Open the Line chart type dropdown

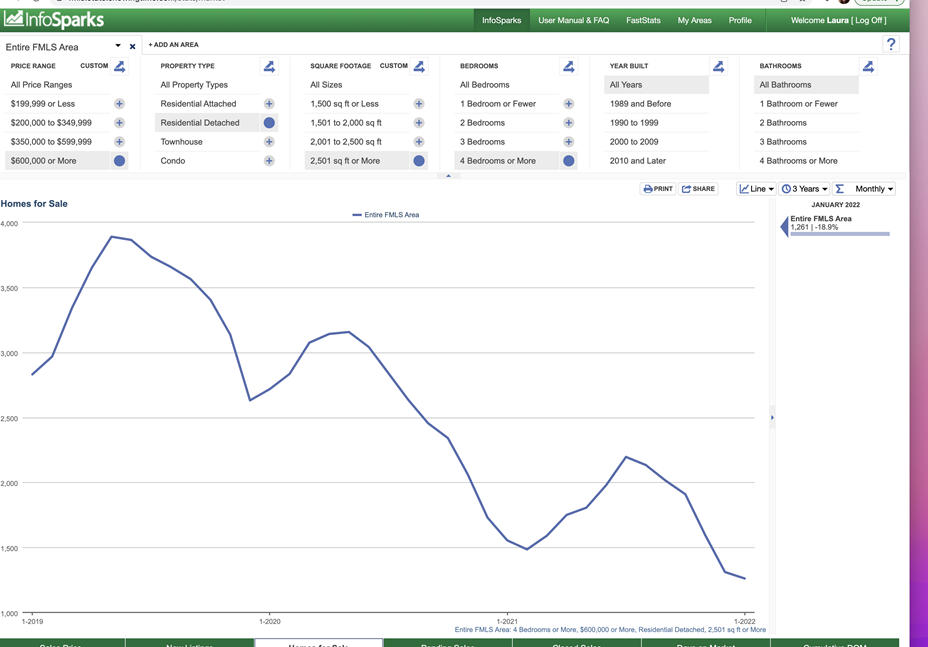756,189
